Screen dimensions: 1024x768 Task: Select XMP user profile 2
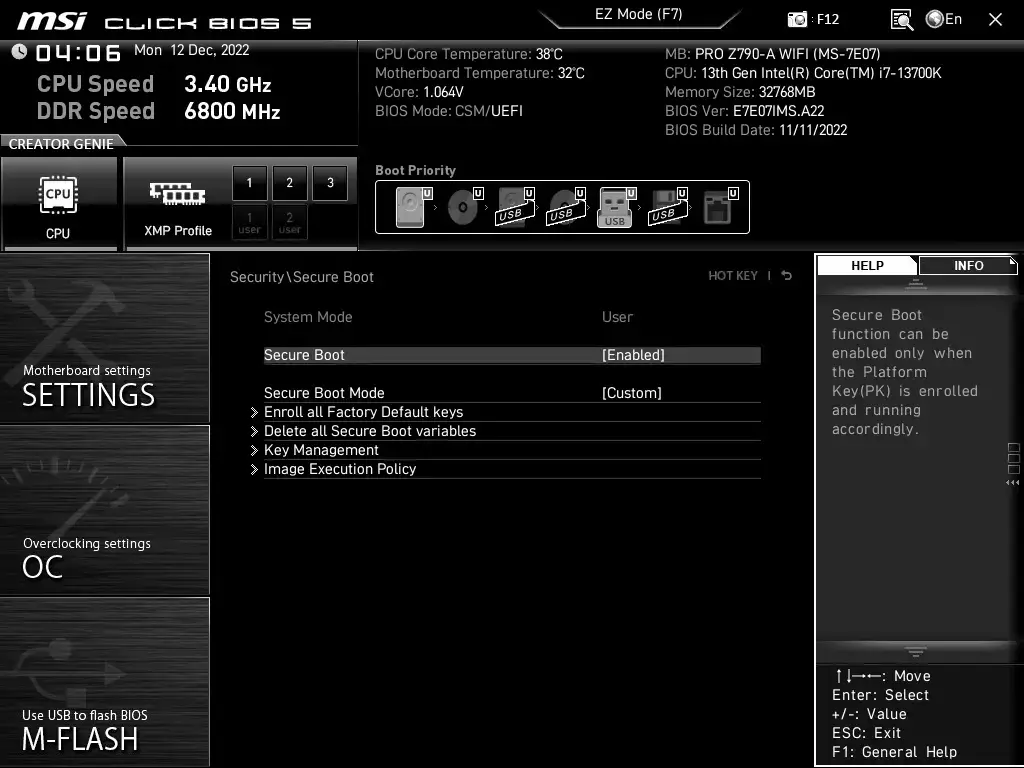(x=290, y=222)
